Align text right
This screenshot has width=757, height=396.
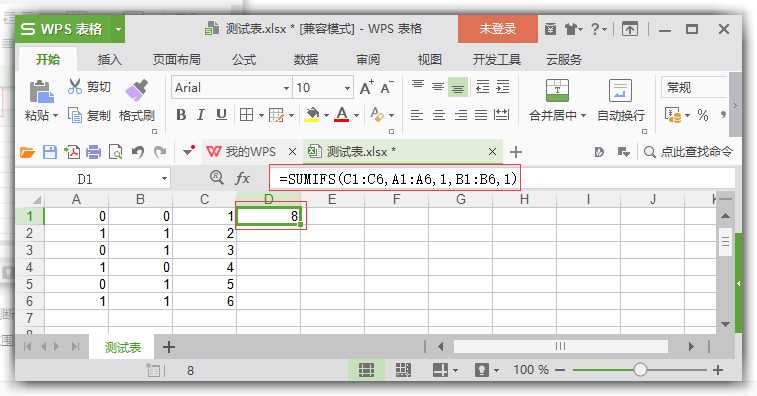pyautogui.click(x=461, y=115)
